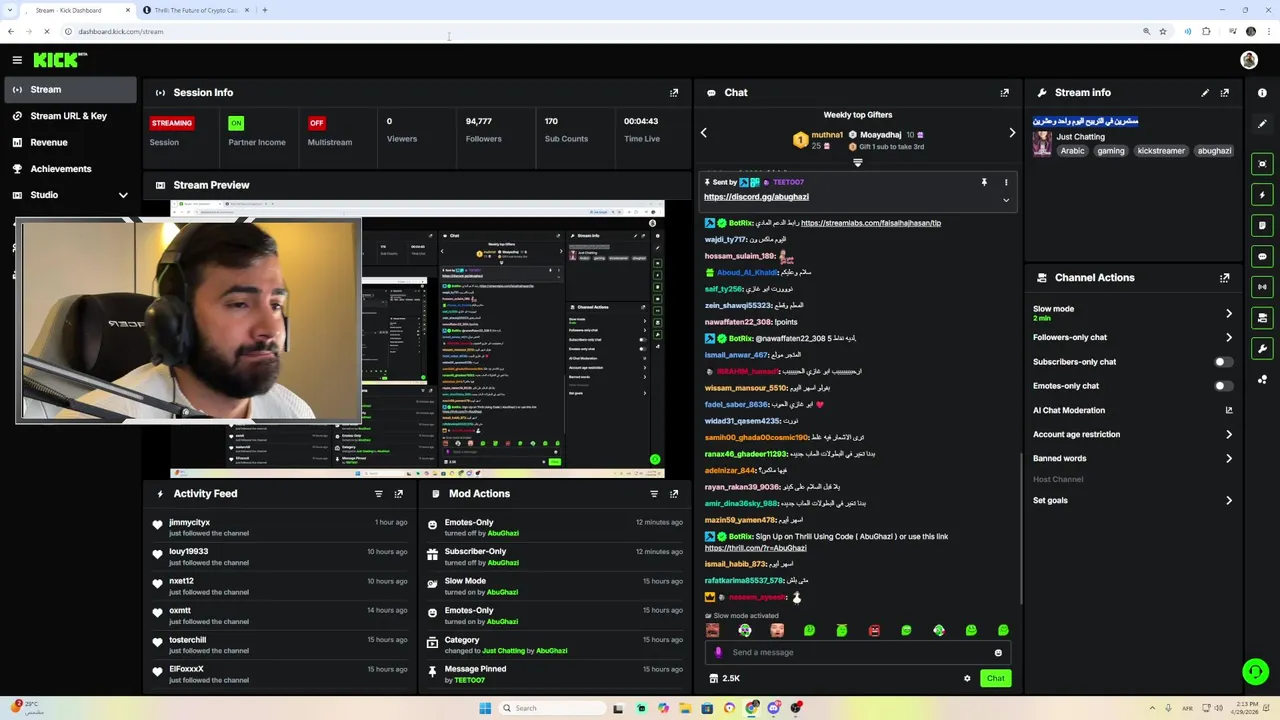Open the thrill.com AbuGhazi link in chat
The height and width of the screenshot is (720, 1280).
755,548
